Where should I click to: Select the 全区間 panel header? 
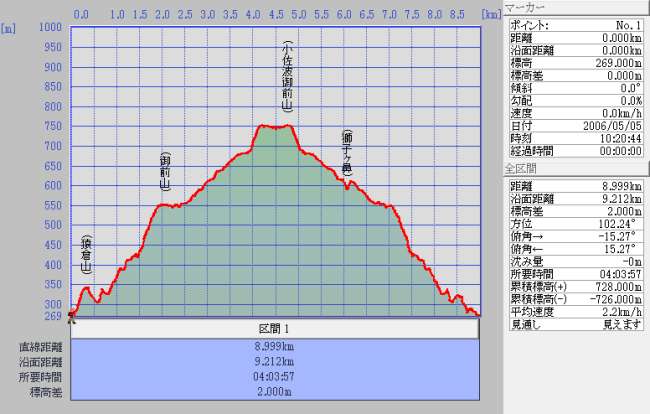[575, 168]
